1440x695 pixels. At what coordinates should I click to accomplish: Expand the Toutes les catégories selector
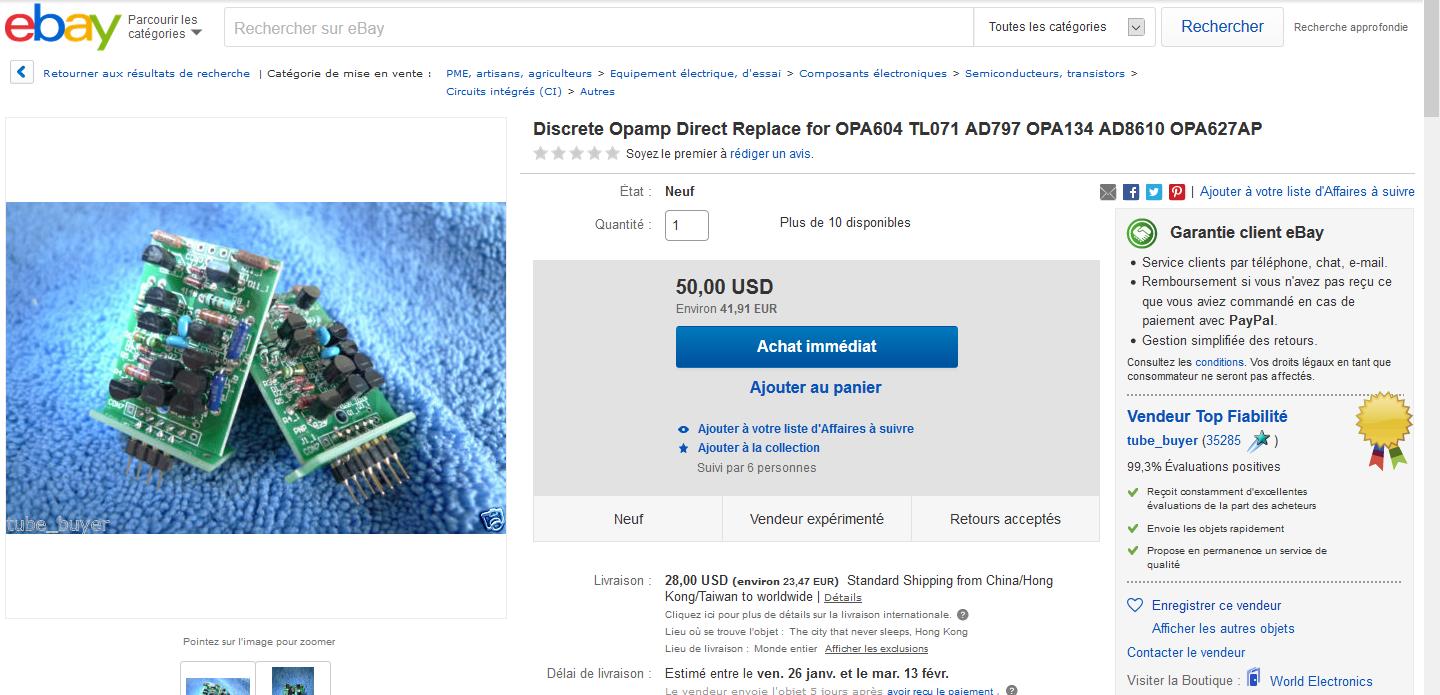click(1065, 27)
